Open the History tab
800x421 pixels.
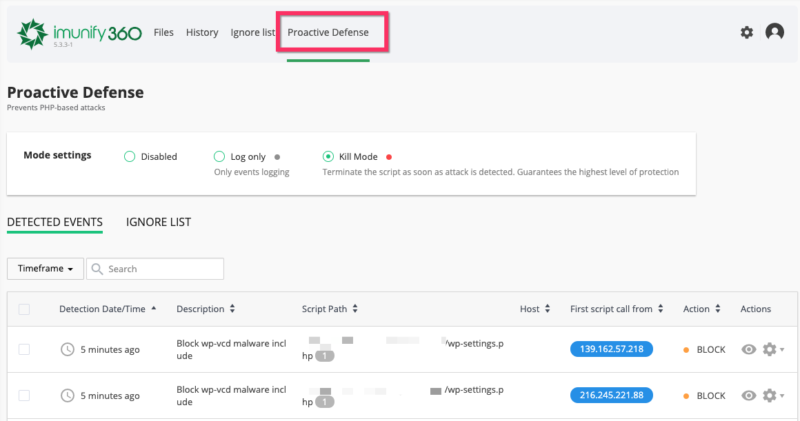click(x=202, y=32)
